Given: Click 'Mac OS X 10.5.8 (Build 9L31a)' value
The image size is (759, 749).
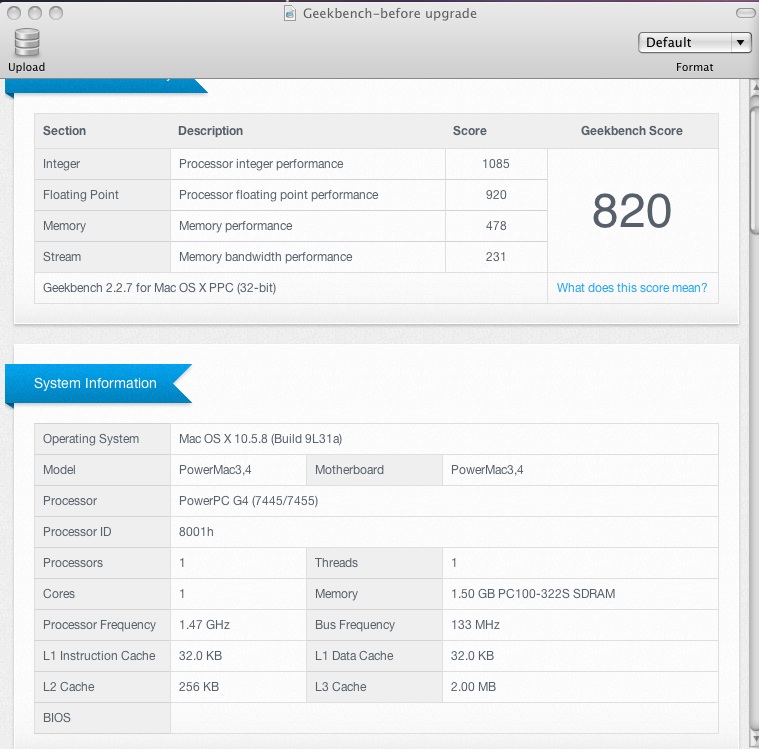Looking at the screenshot, I should [x=260, y=439].
